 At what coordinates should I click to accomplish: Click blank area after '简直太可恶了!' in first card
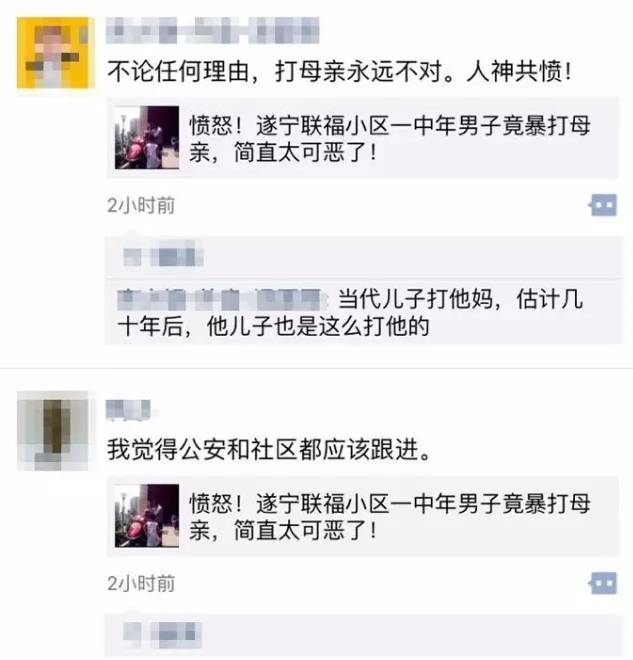coord(497,152)
